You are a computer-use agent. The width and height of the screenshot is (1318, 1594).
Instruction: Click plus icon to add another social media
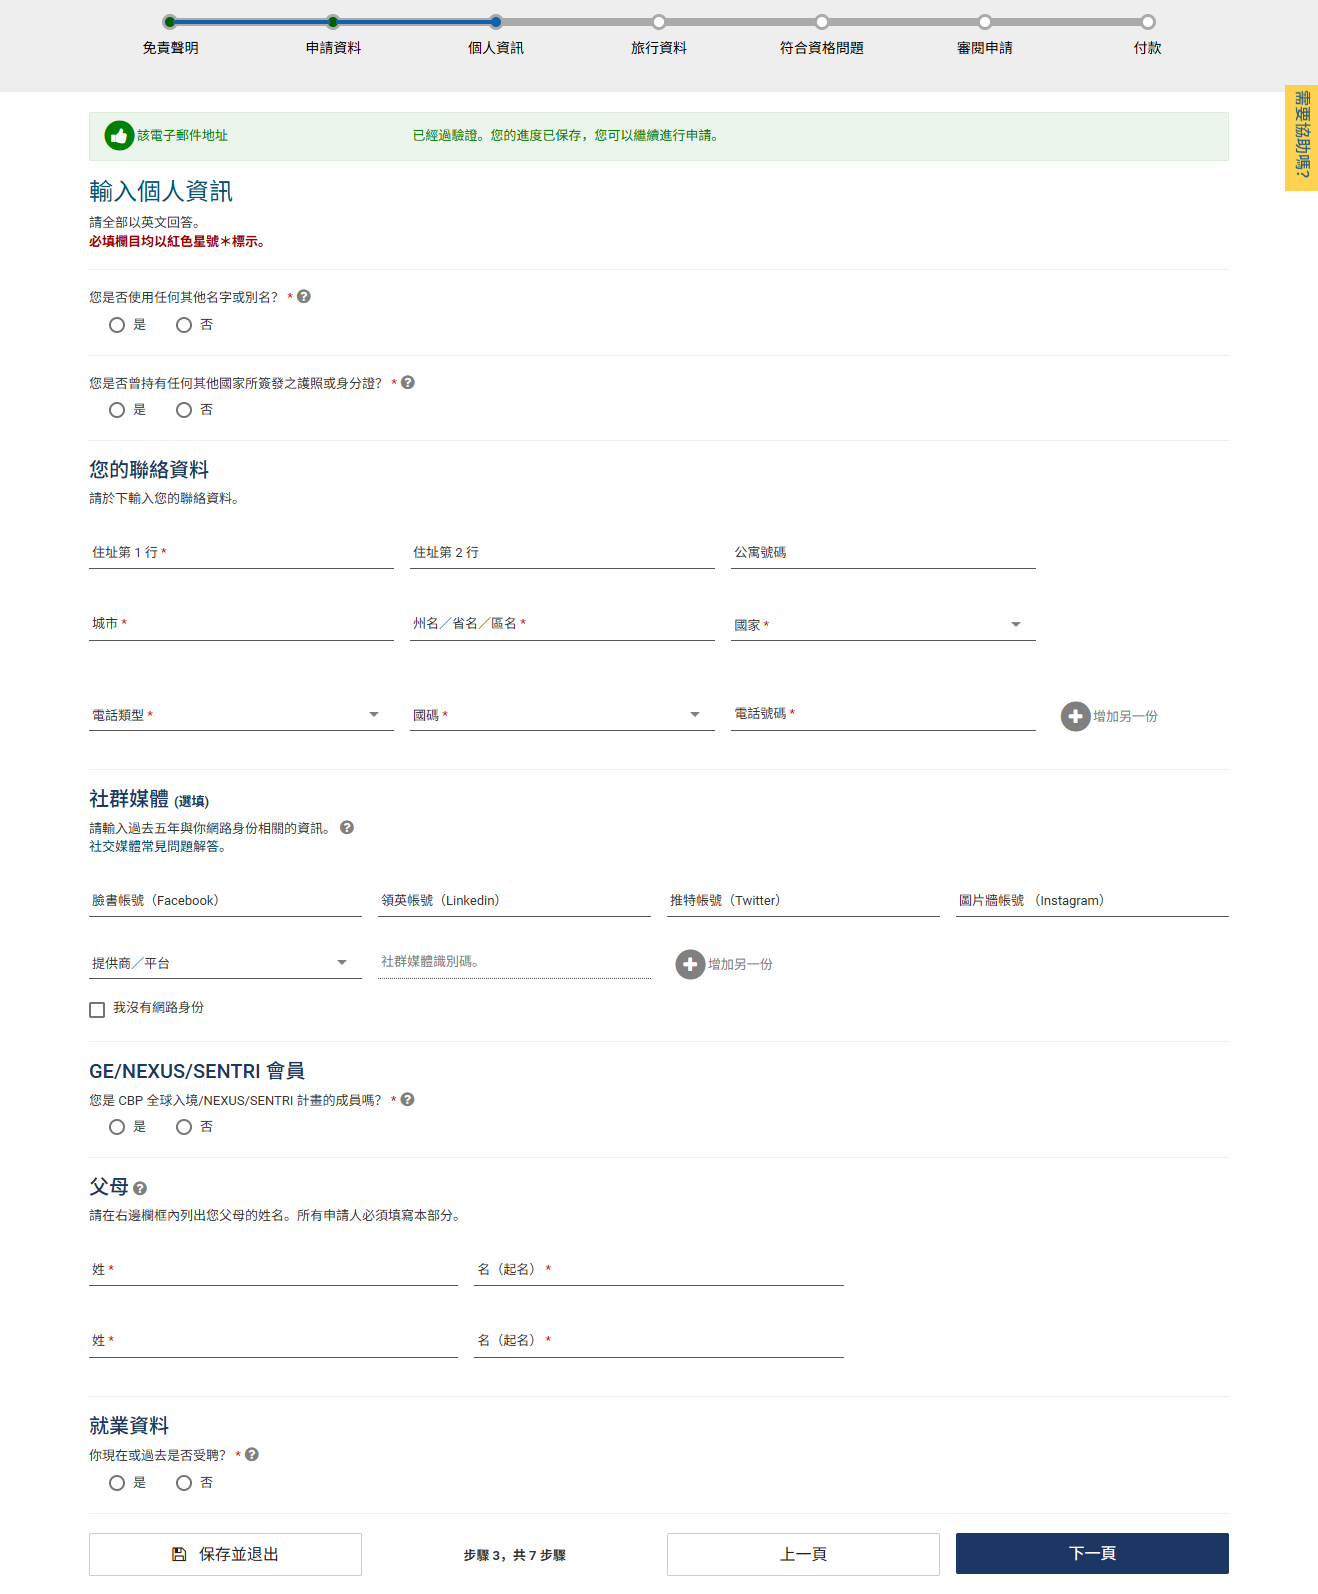pos(690,964)
